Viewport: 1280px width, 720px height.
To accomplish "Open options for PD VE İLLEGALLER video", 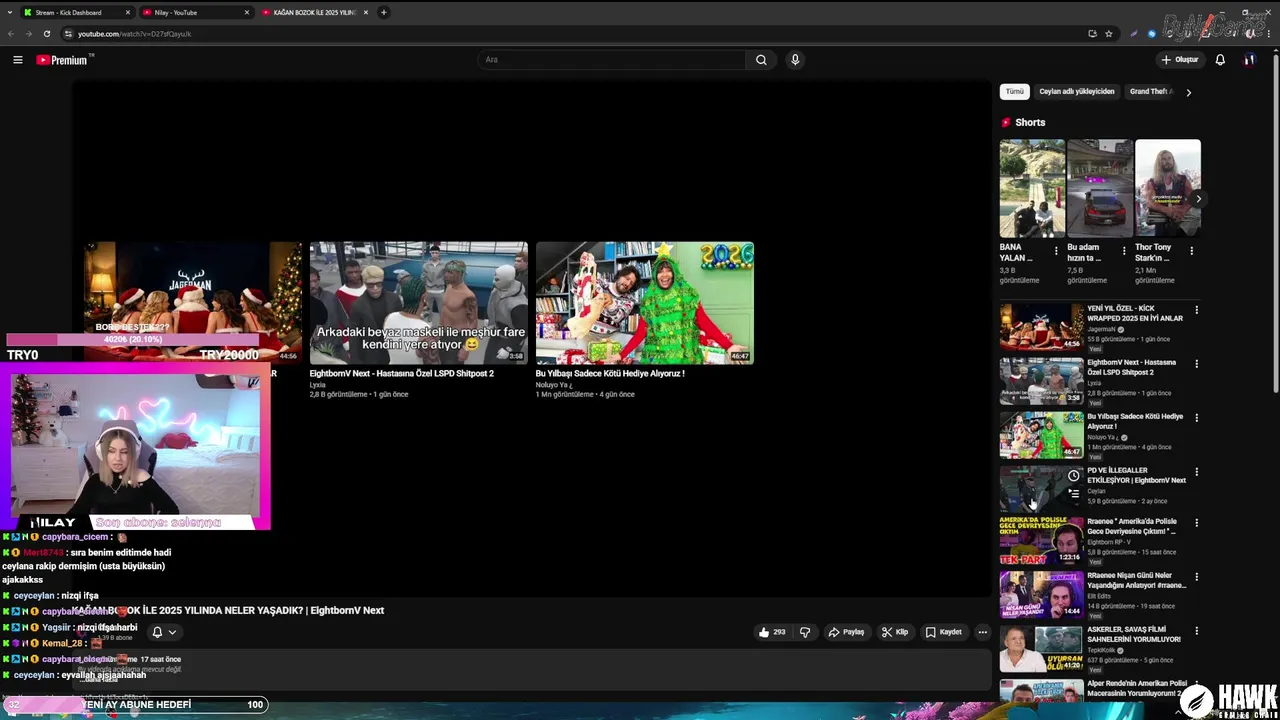I will click(x=1196, y=472).
